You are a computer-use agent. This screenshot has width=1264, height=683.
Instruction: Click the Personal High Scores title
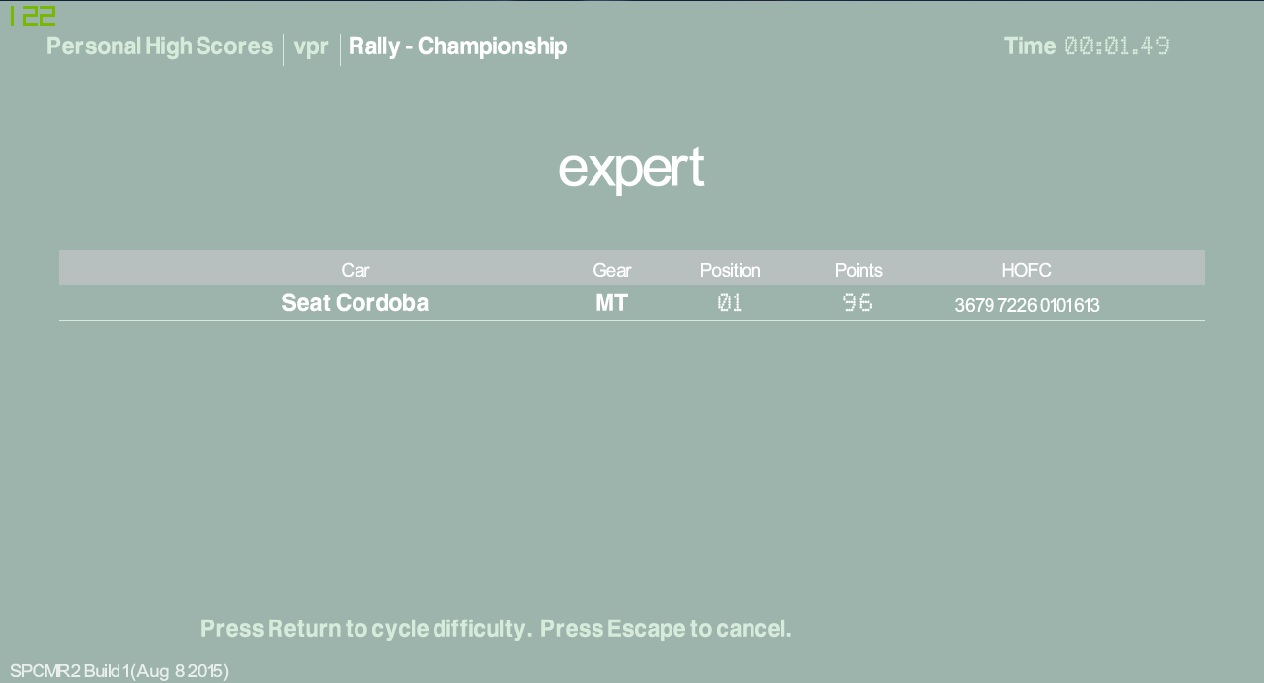(159, 46)
